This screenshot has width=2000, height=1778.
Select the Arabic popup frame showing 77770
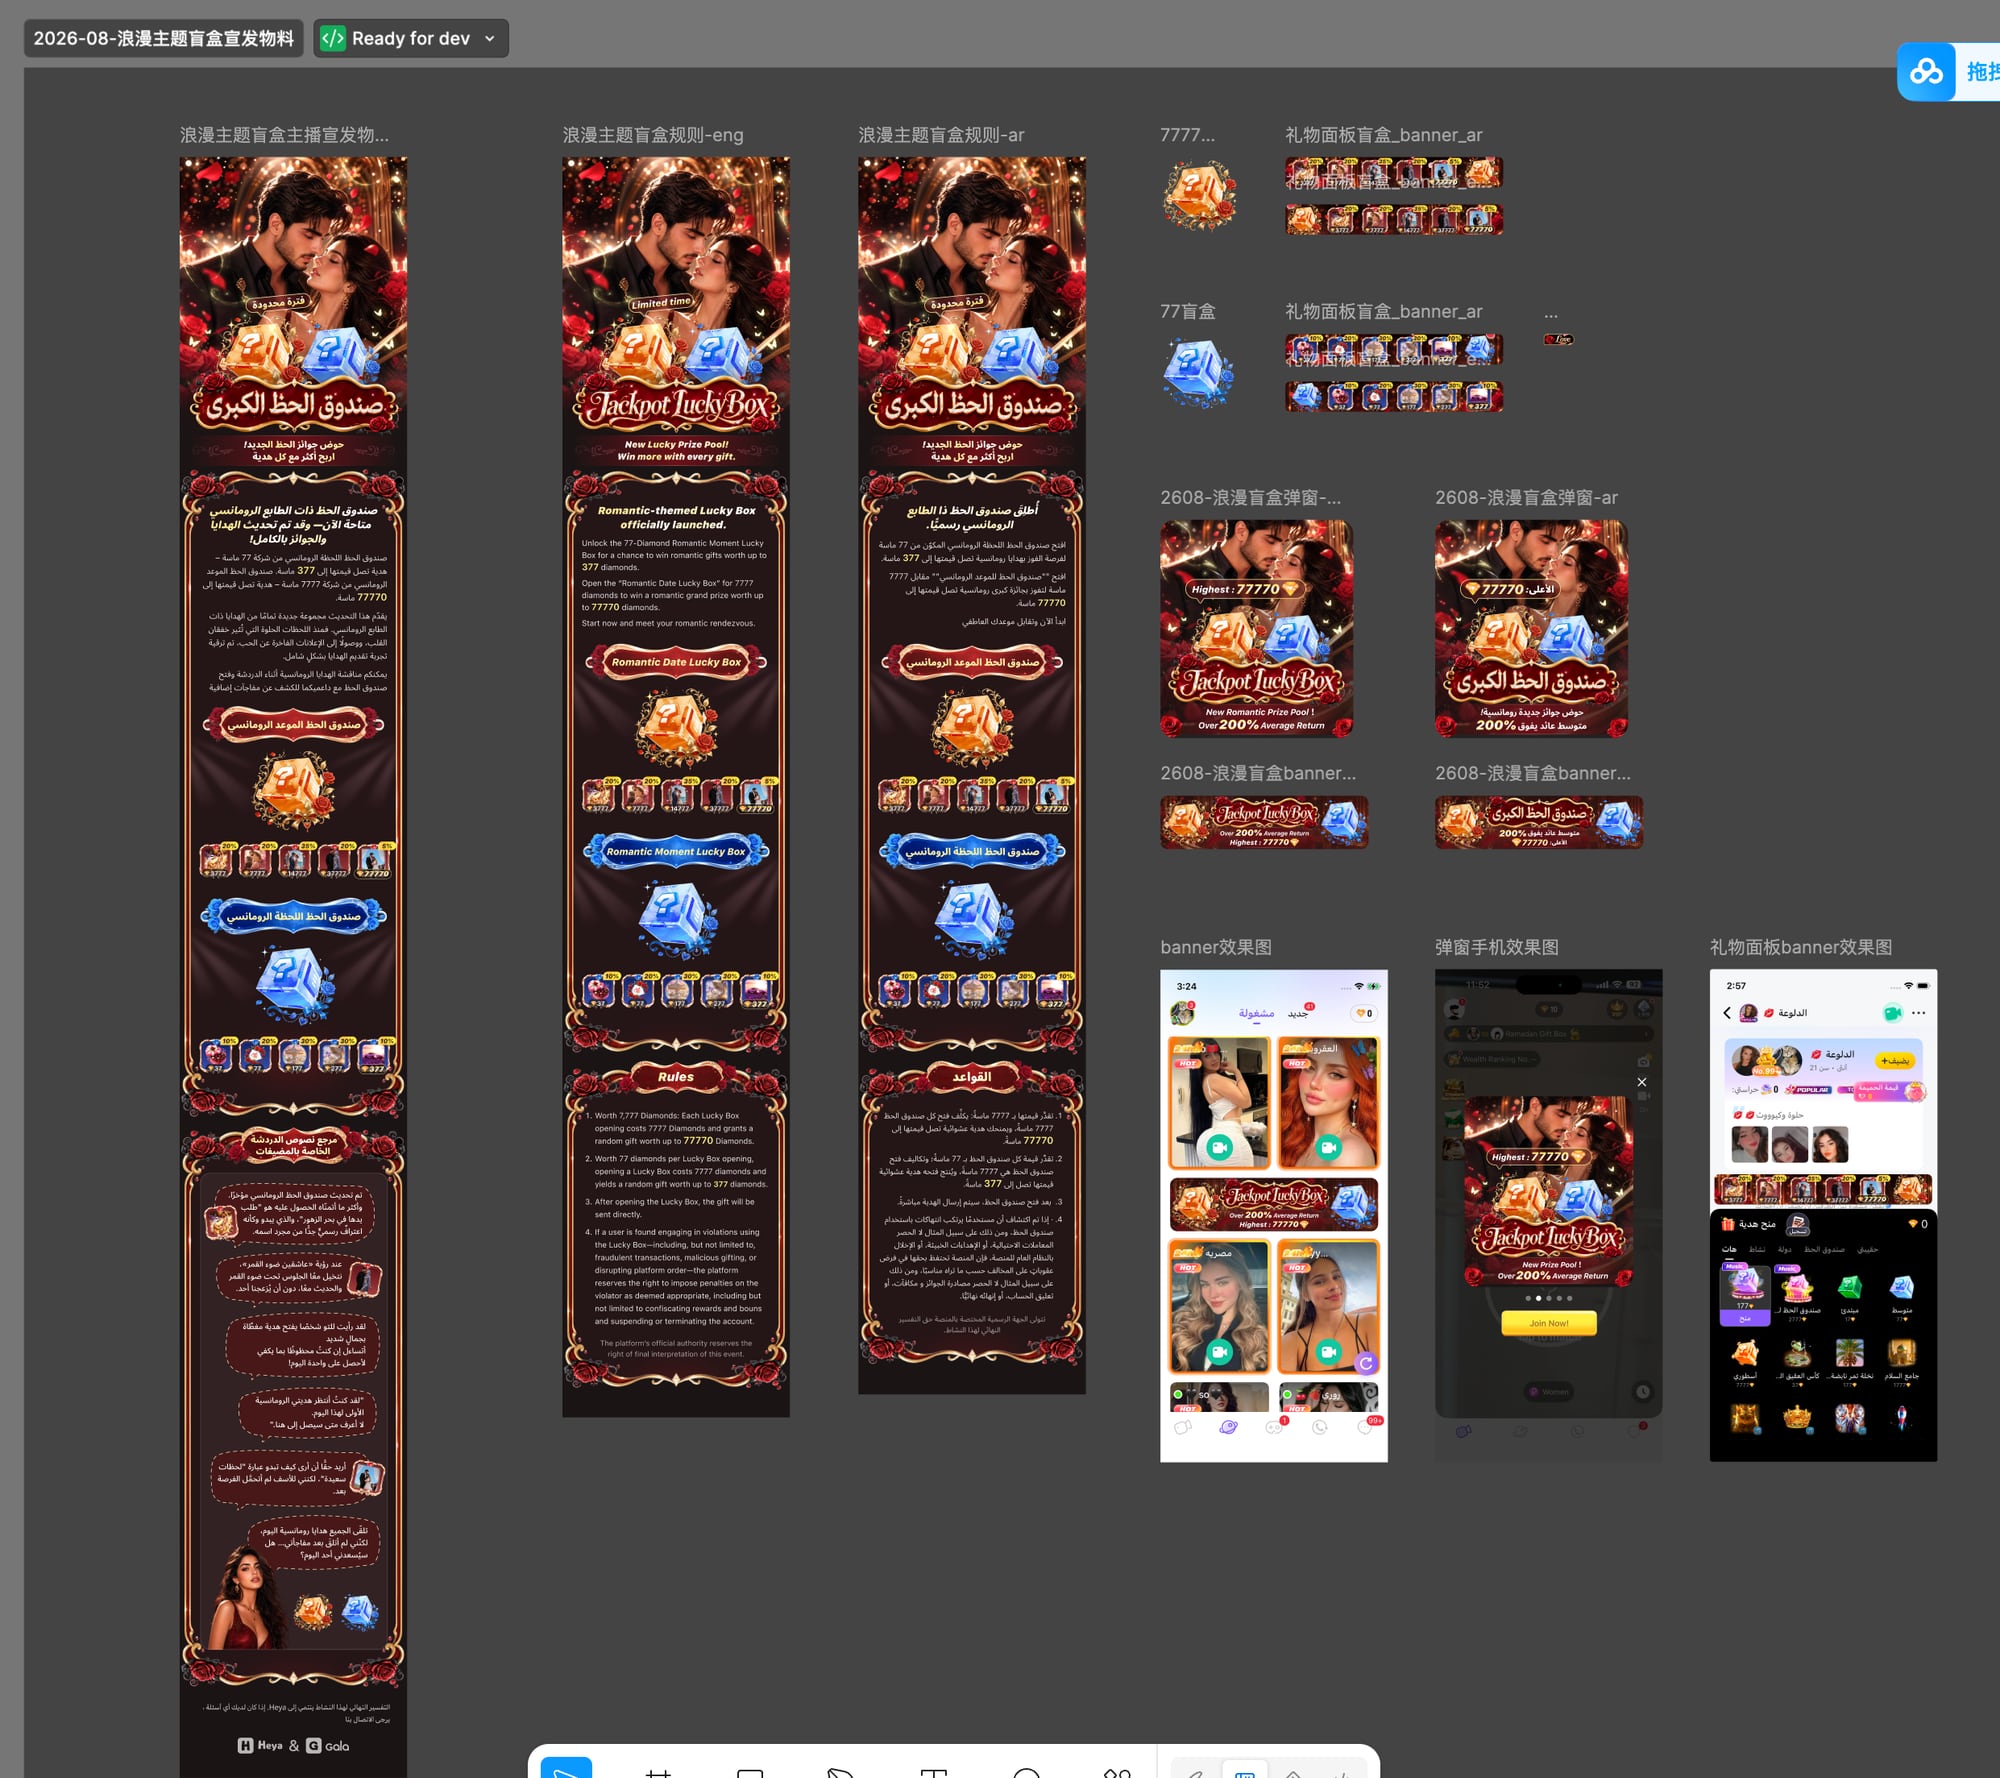tap(1531, 628)
